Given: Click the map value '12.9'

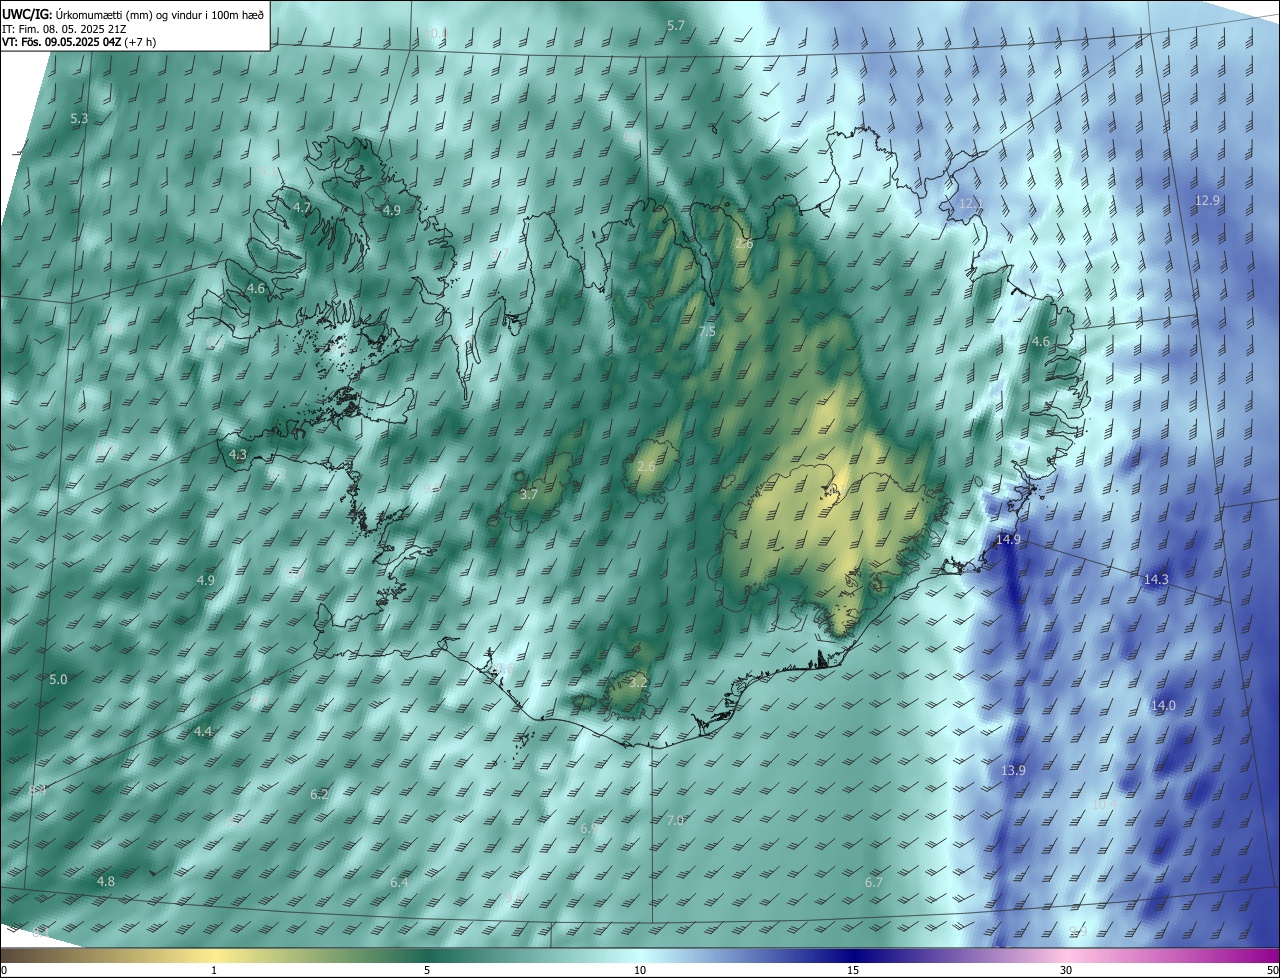Looking at the screenshot, I should (x=1208, y=200).
